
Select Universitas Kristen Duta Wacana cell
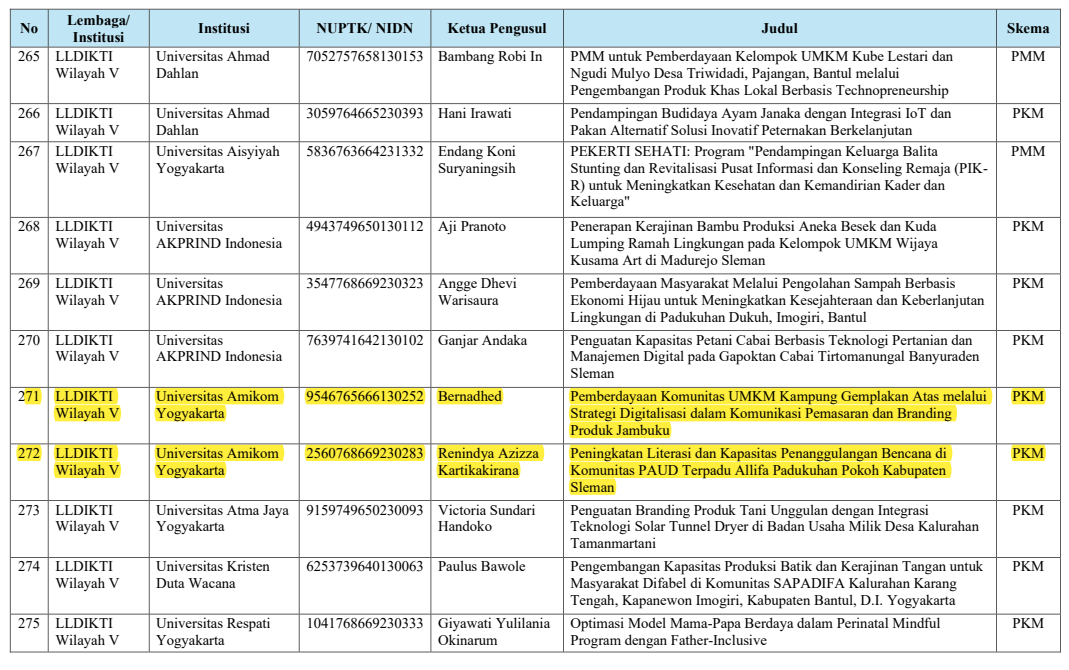pos(212,575)
